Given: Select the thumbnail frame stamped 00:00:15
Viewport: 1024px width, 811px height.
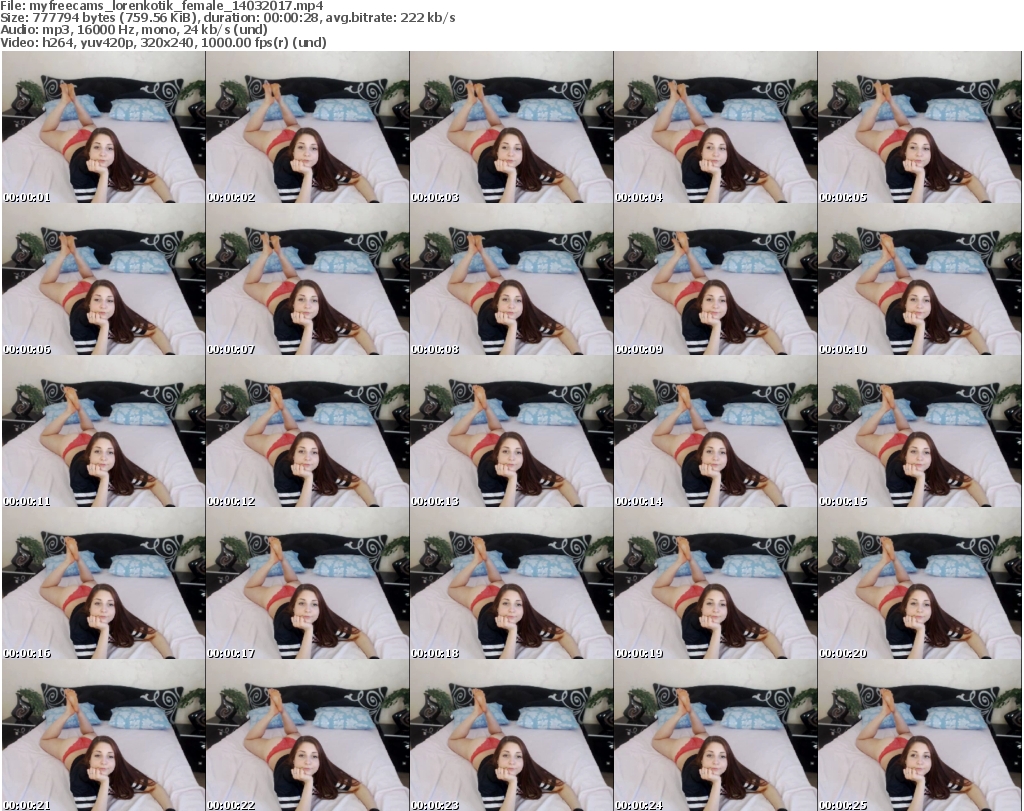Looking at the screenshot, I should [x=920, y=432].
